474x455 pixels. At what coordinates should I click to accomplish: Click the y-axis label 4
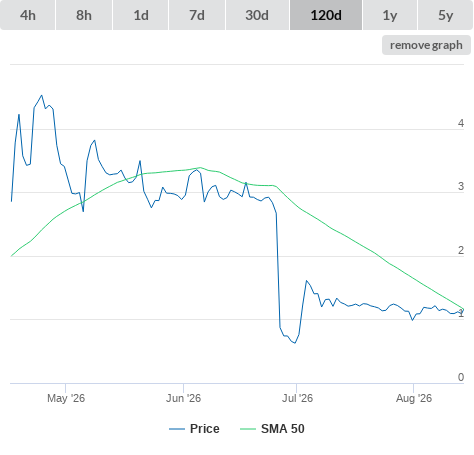461,123
